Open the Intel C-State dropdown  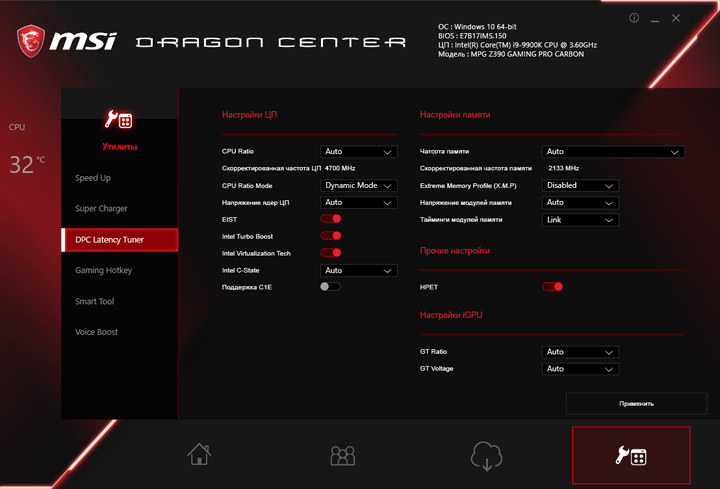coord(359,270)
